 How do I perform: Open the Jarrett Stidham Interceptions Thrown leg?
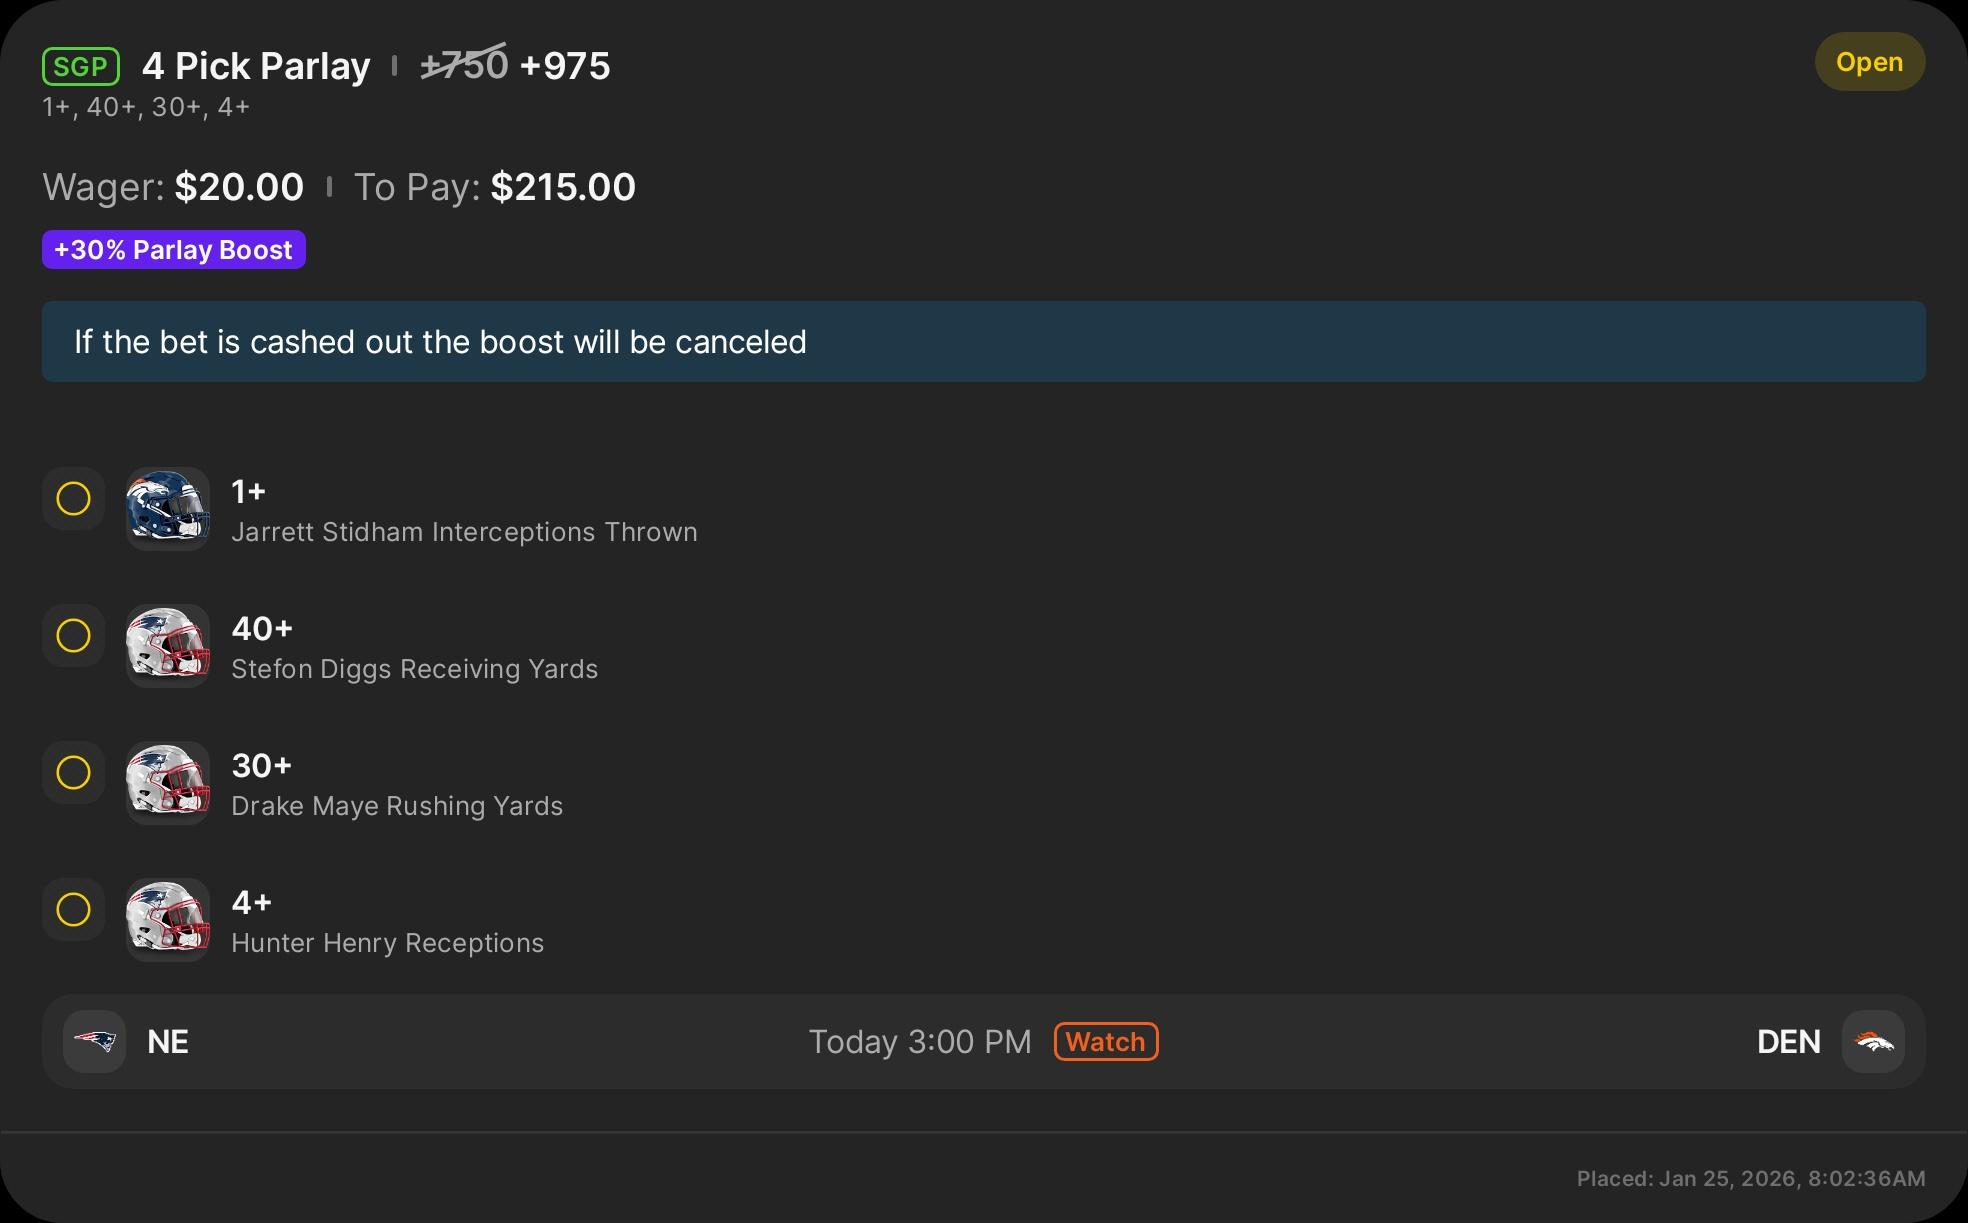(x=464, y=531)
